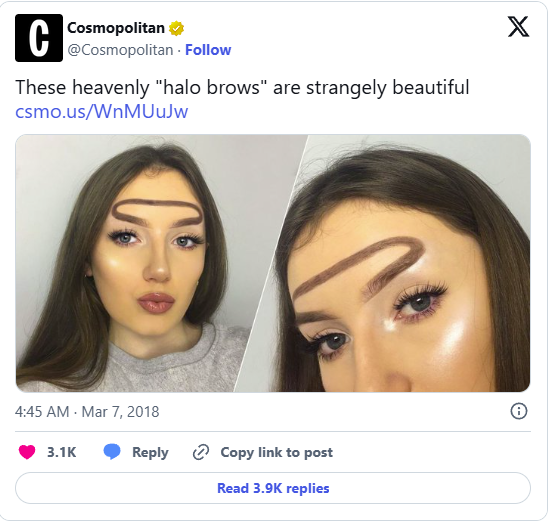548x523 pixels.
Task: Click the Reply text label
Action: pyautogui.click(x=150, y=452)
